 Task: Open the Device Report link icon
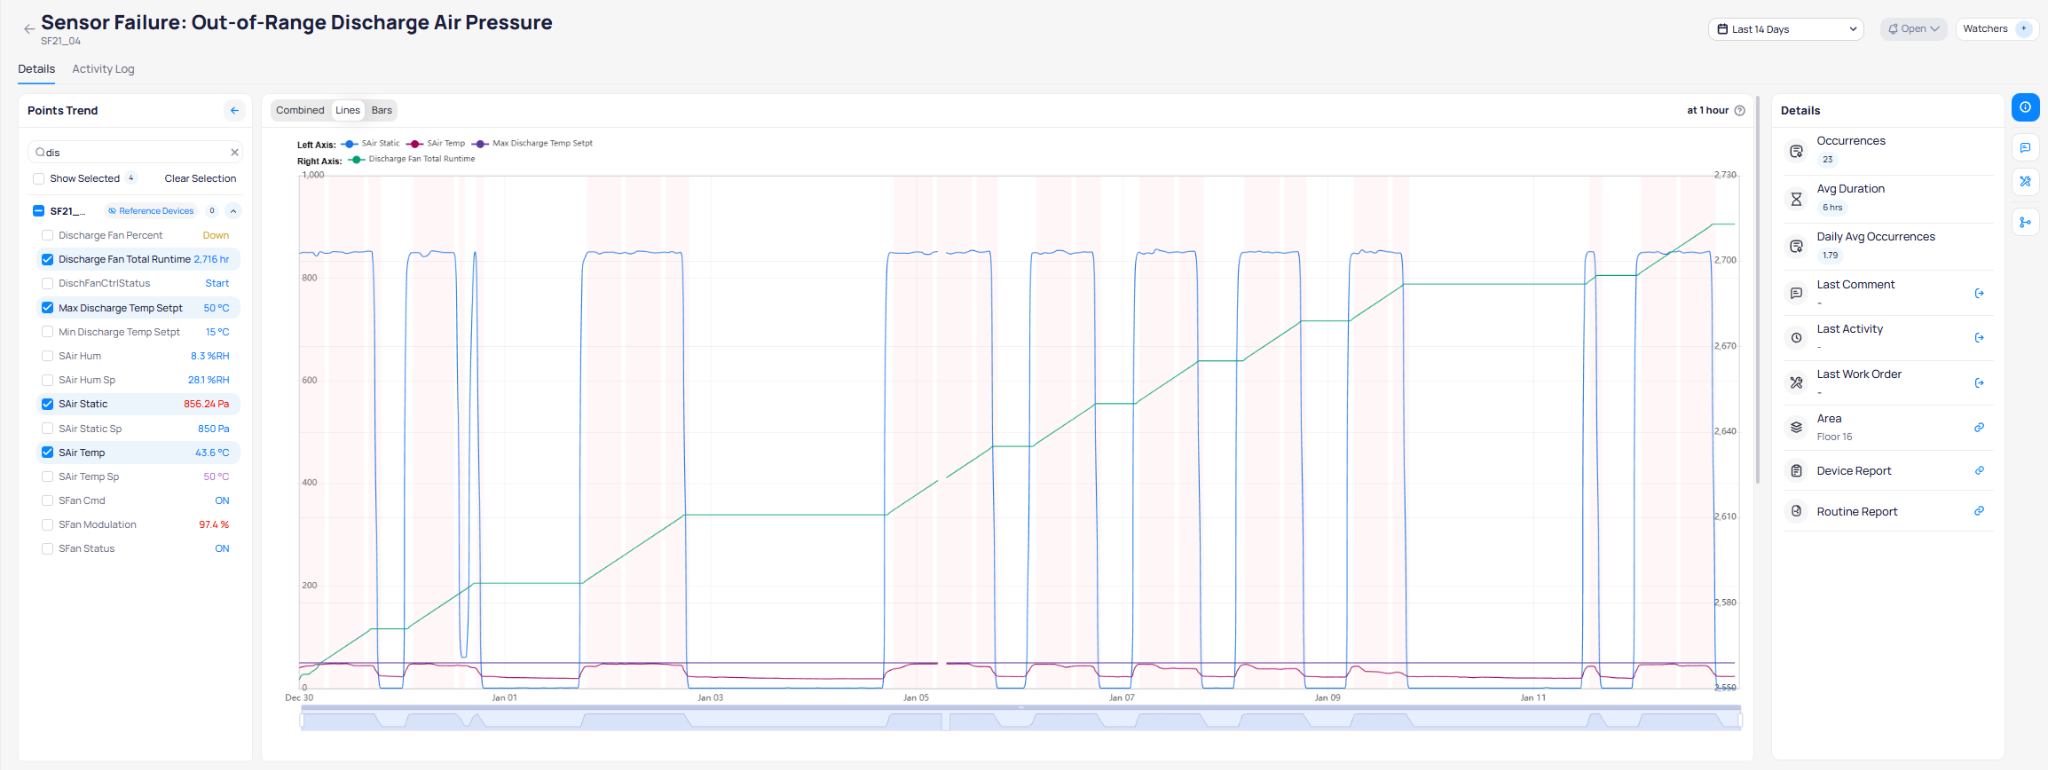(1979, 471)
